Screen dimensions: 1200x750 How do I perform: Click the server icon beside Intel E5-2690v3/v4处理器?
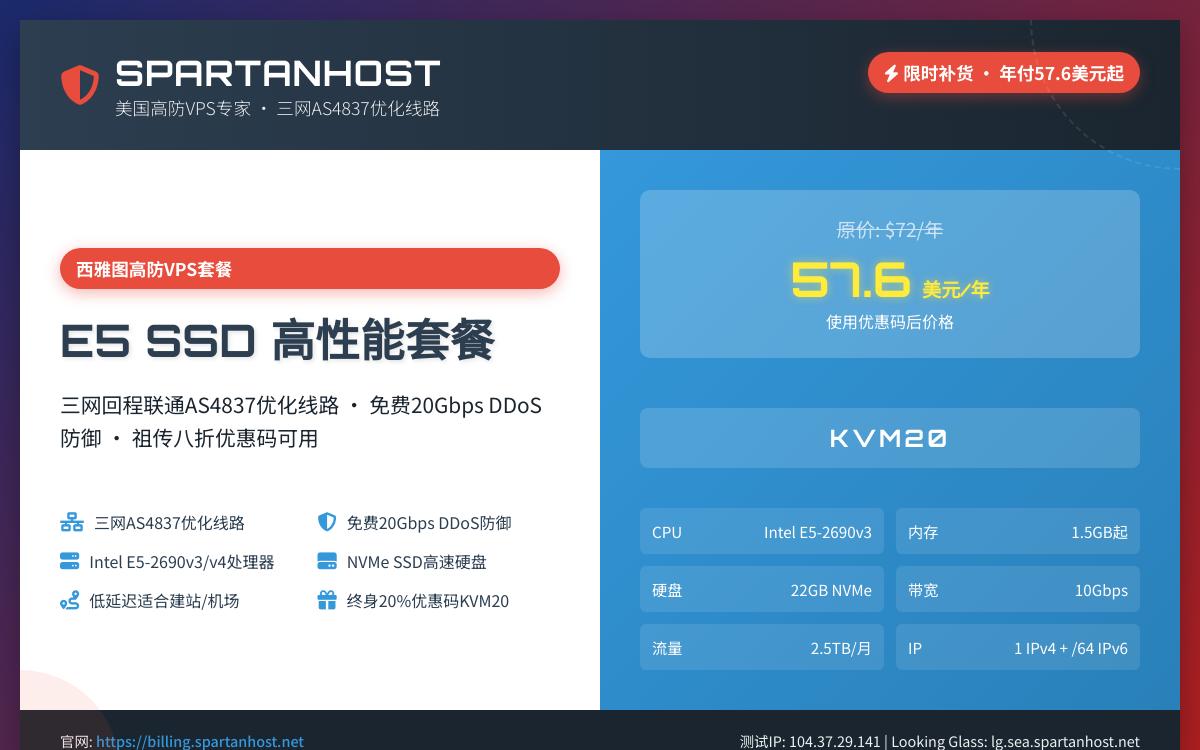[69, 561]
